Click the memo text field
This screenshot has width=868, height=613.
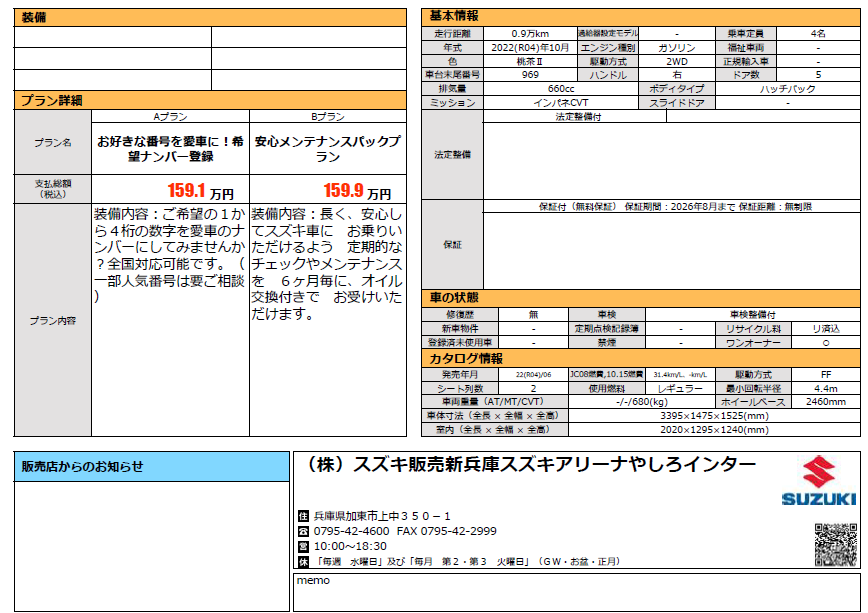click(576, 592)
